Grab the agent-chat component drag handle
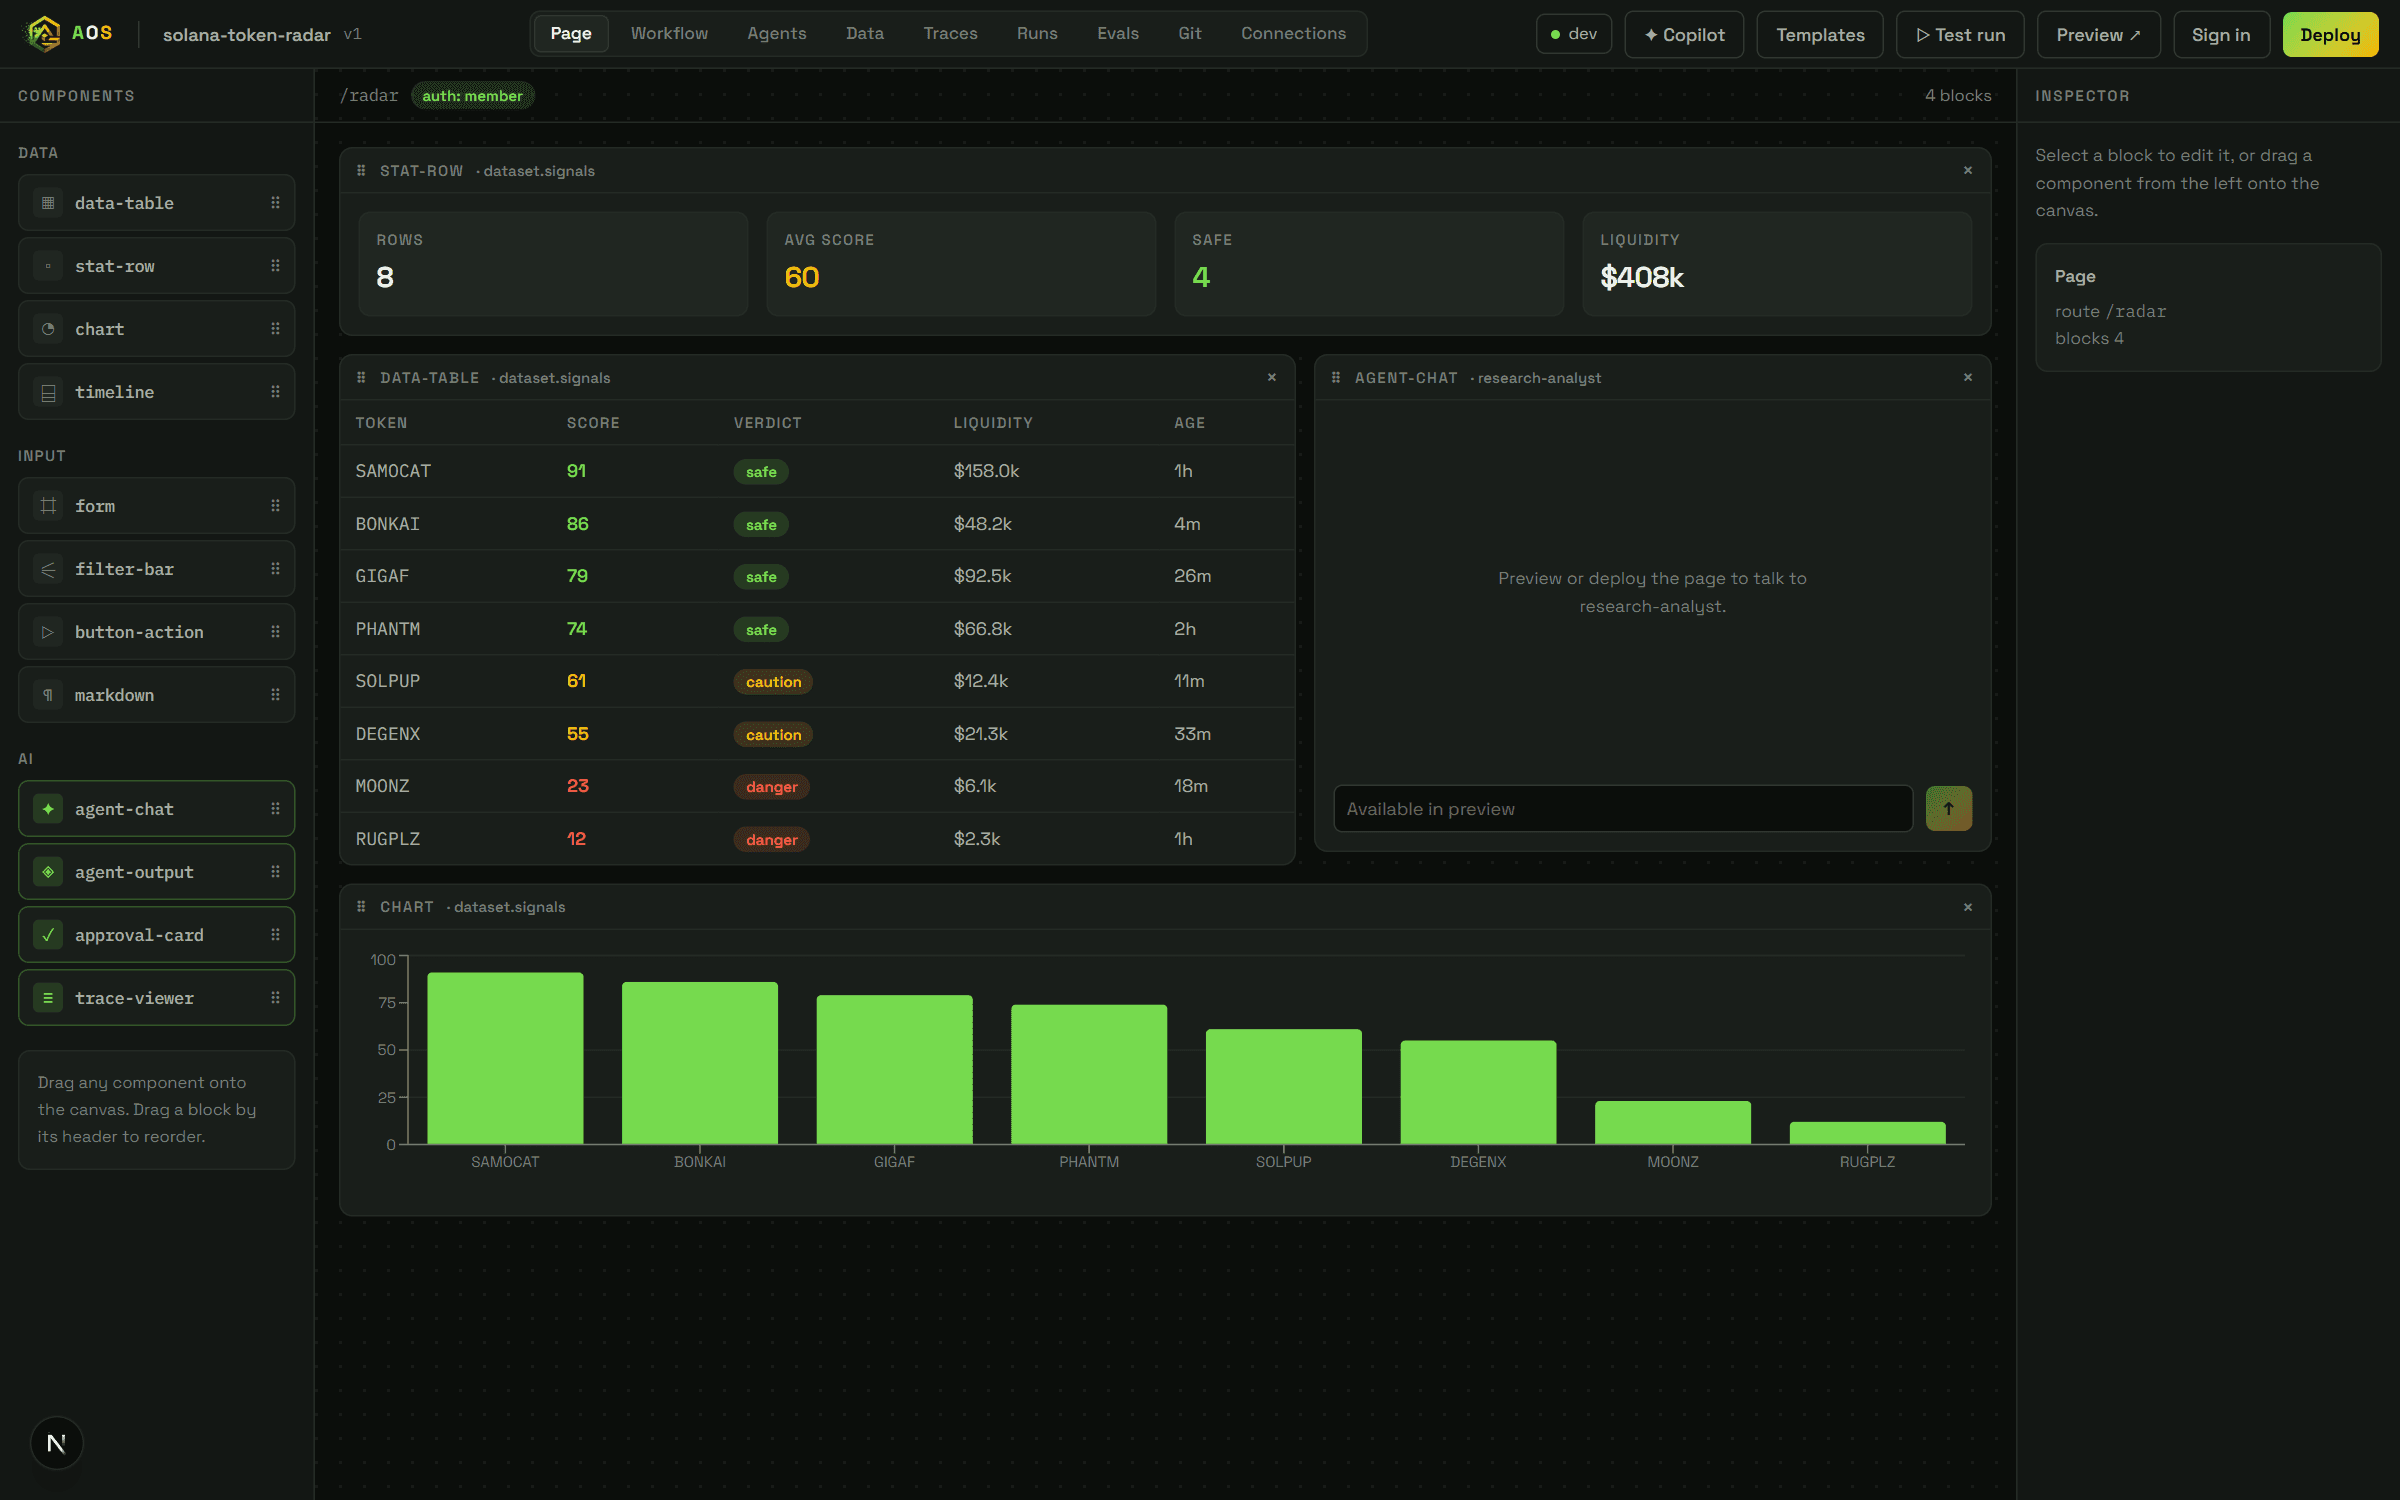 click(275, 809)
